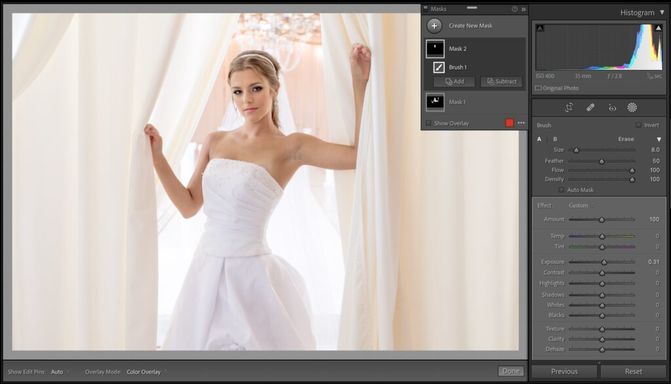Open the overlay options three-dot menu
The width and height of the screenshot is (671, 384).
[521, 123]
